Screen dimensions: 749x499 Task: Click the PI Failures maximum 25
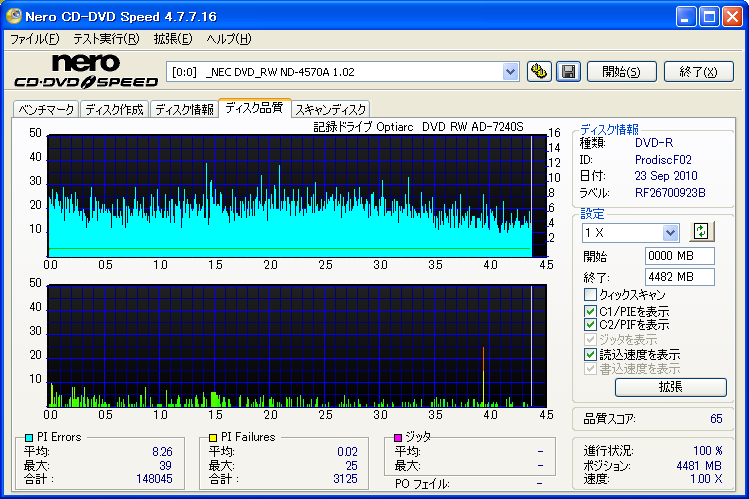pyautogui.click(x=352, y=465)
